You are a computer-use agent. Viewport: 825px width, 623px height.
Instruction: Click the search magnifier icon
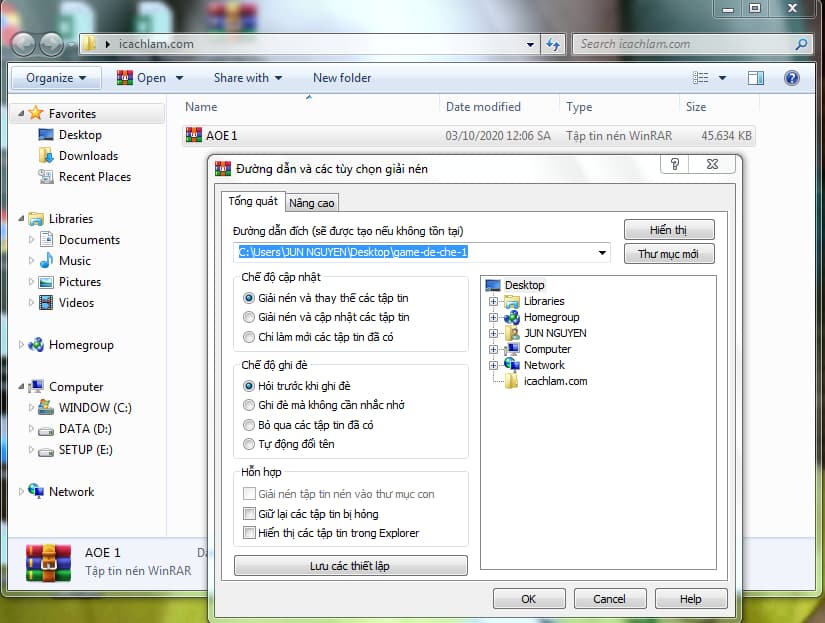pyautogui.click(x=801, y=44)
